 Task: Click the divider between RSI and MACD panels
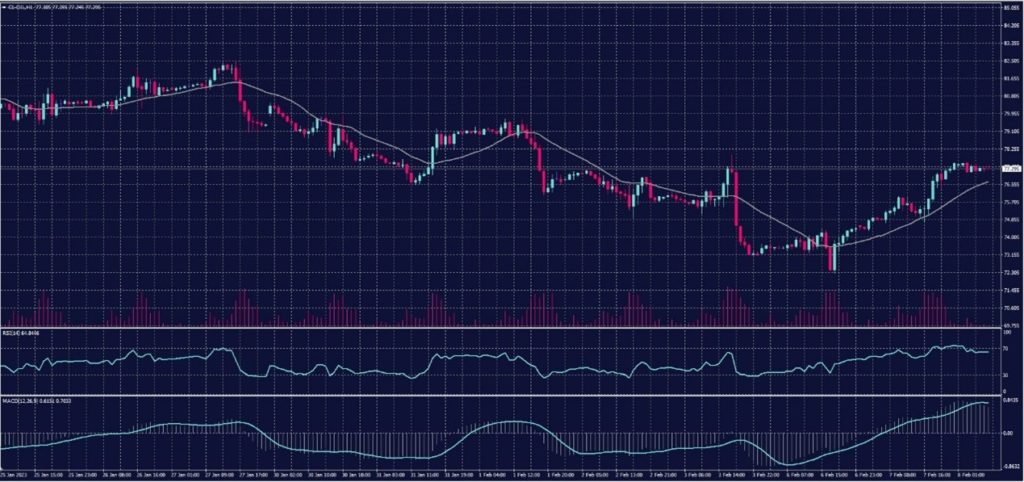click(x=500, y=395)
